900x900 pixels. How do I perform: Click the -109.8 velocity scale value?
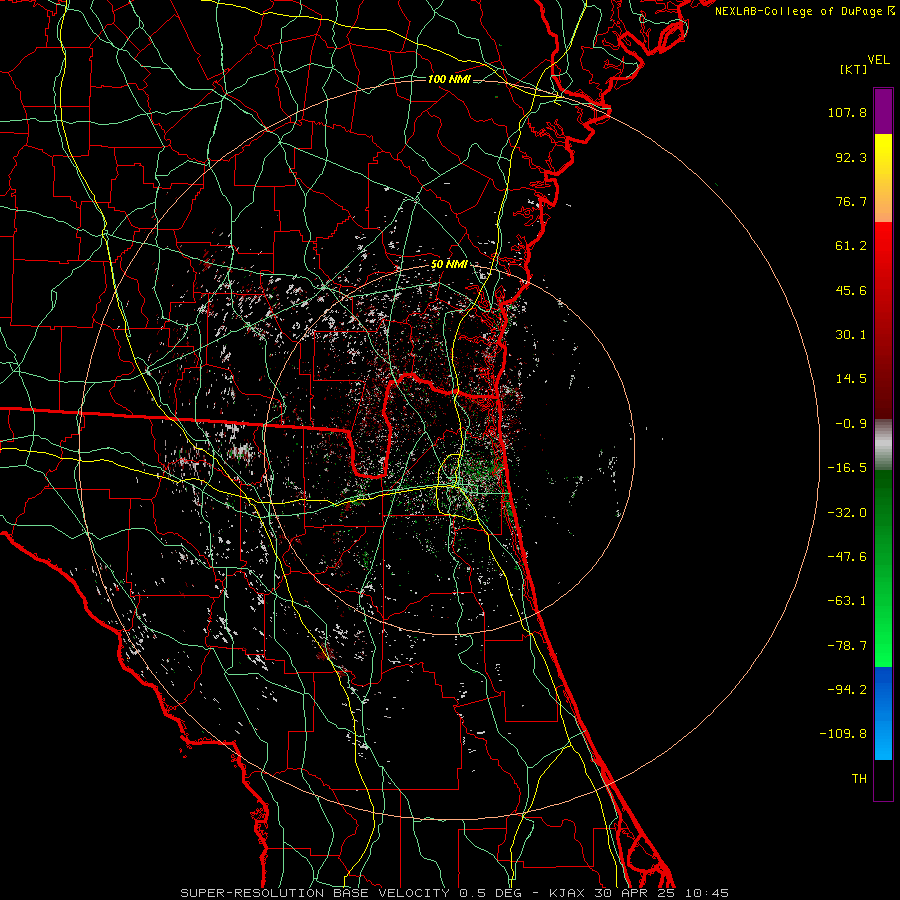point(844,734)
